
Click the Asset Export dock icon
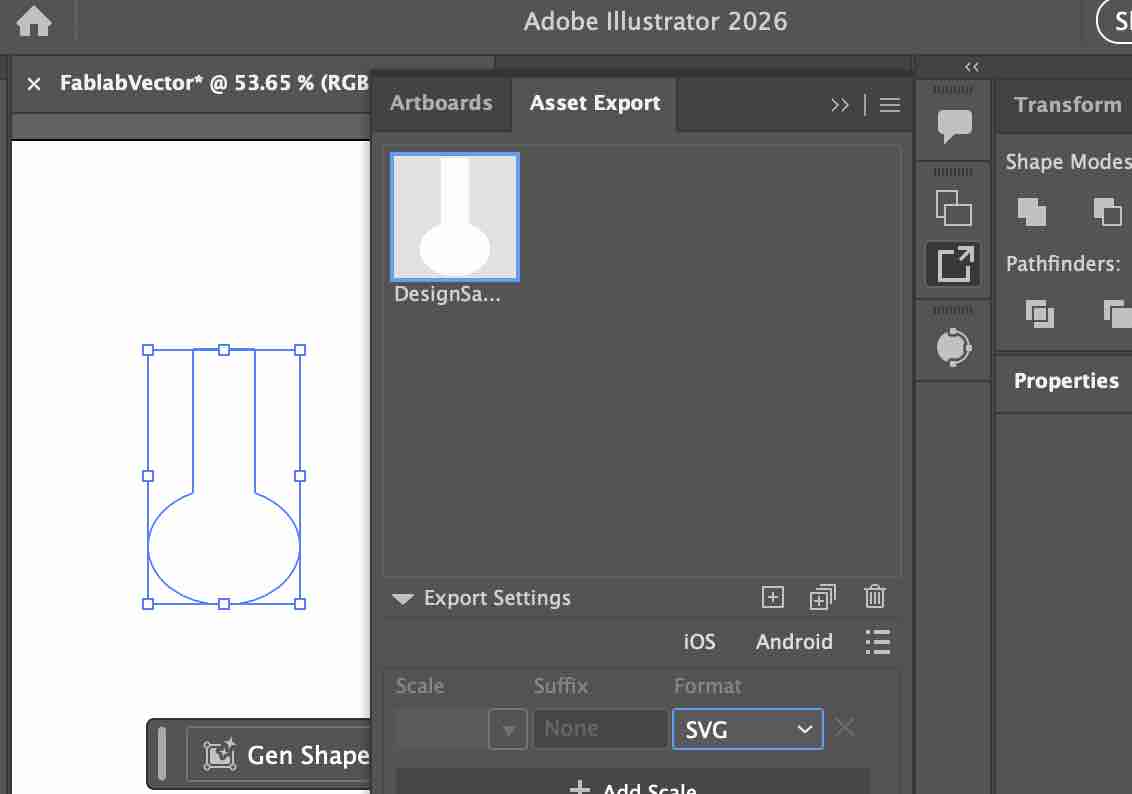point(954,264)
